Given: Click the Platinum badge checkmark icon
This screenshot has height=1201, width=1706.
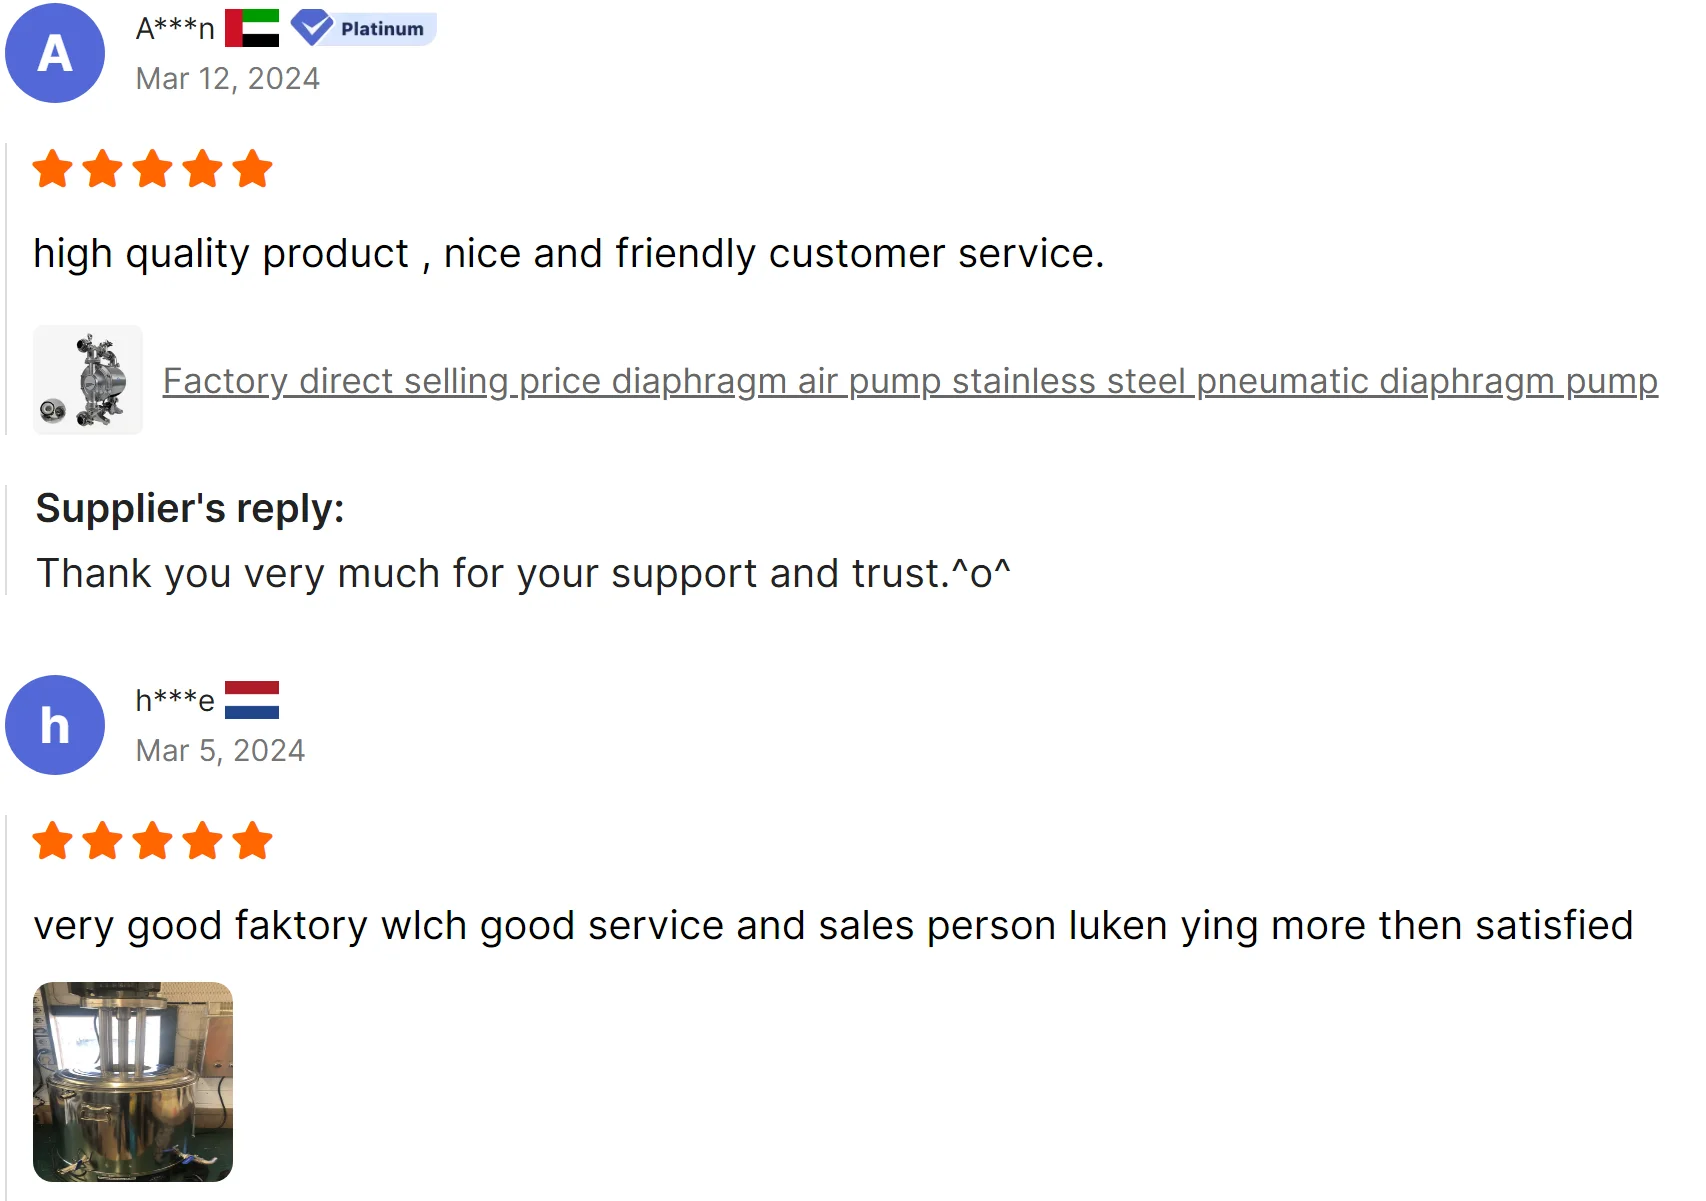Looking at the screenshot, I should click(313, 28).
